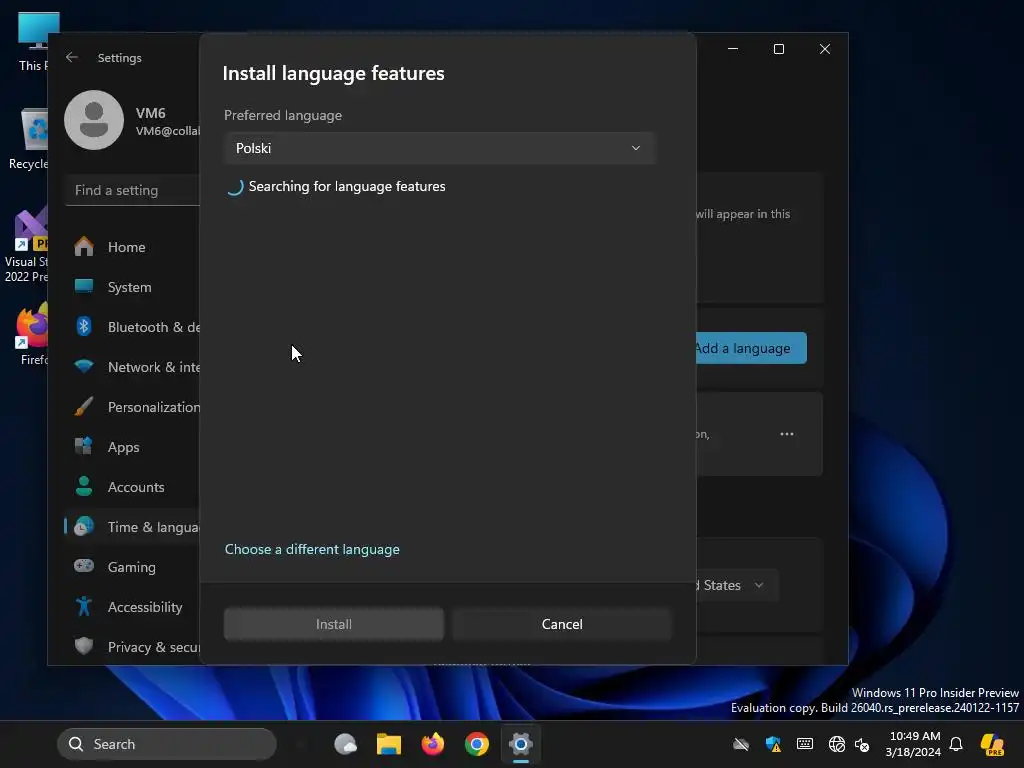The image size is (1024, 768).
Task: Open the three-dots language options menu
Action: 787,434
